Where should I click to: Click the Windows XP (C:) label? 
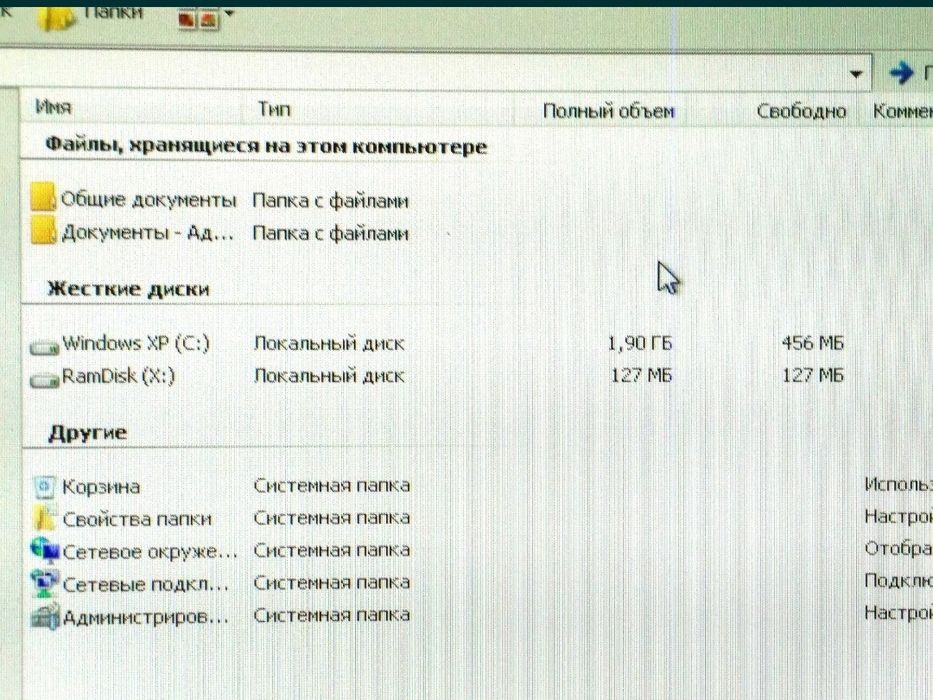(x=136, y=343)
